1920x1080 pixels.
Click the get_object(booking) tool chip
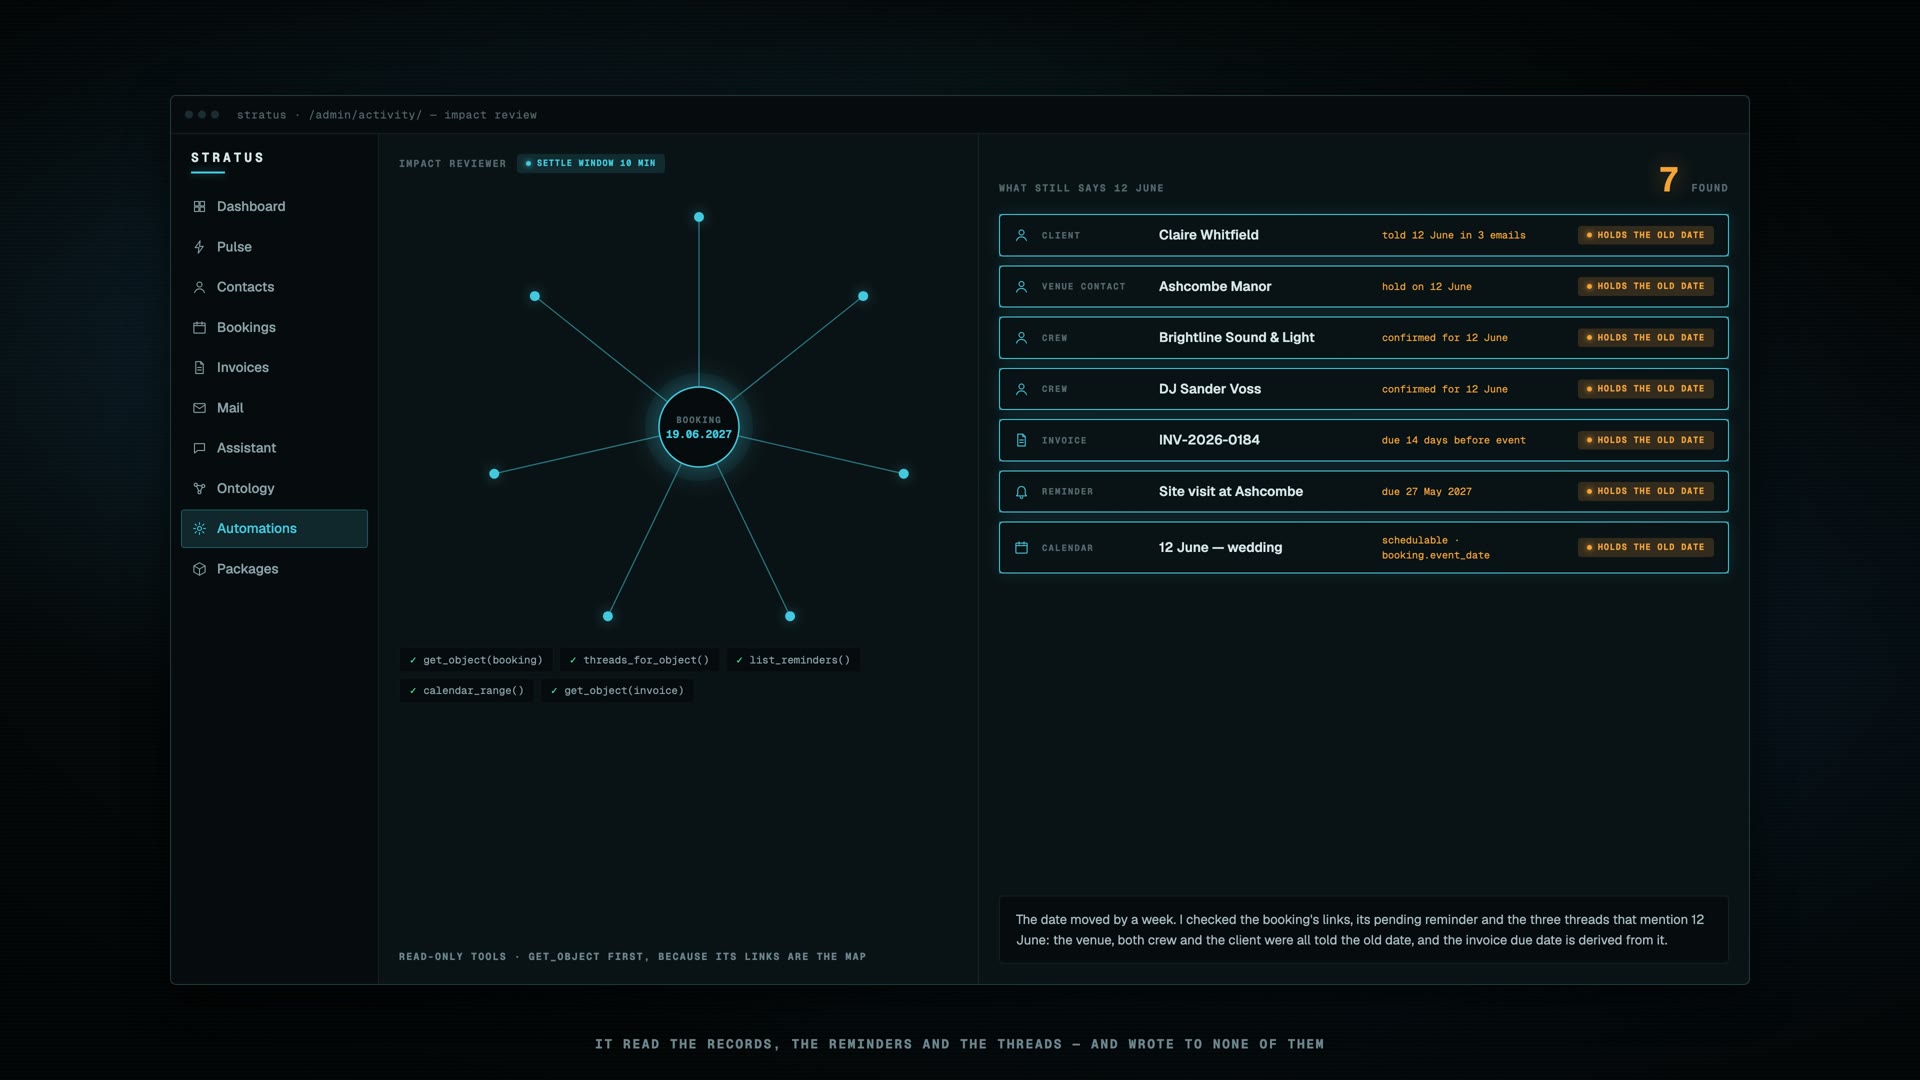(476, 660)
